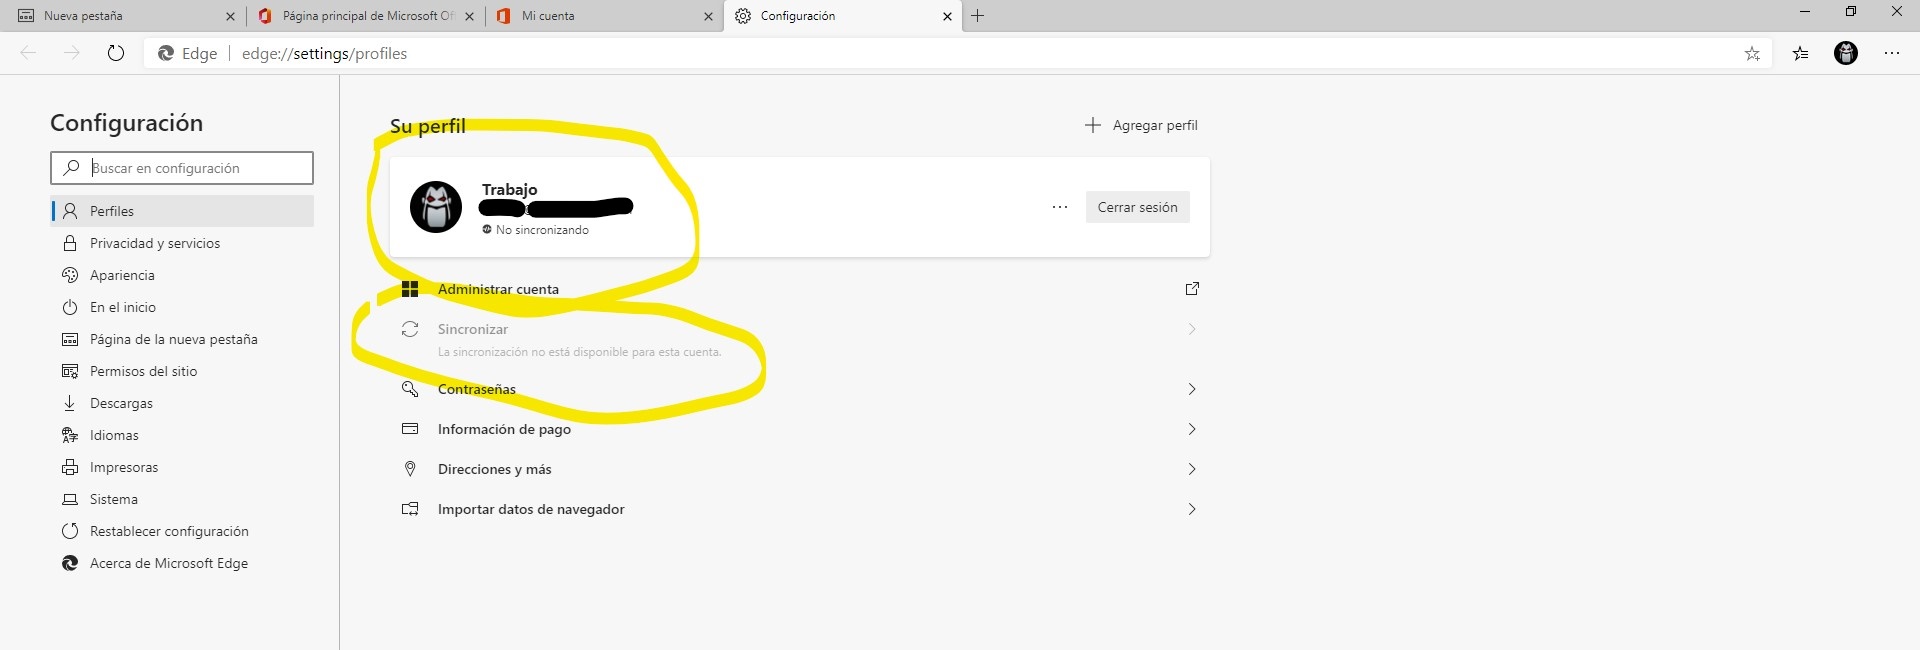
Task: Expand the Contraseñas chevron
Action: 1192,389
